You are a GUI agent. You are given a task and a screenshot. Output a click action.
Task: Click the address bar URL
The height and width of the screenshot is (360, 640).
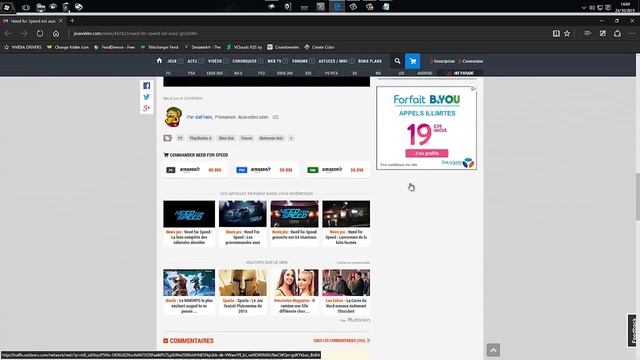click(136, 33)
